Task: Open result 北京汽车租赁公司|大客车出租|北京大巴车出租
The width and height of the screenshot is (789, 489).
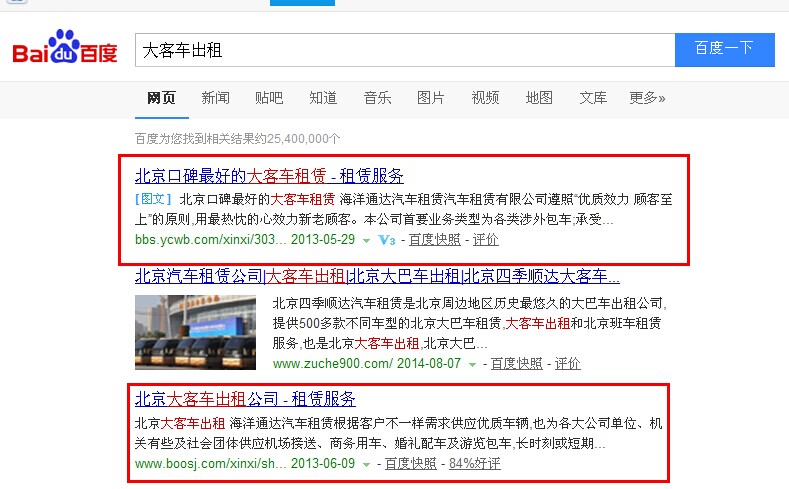Action: pos(377,276)
